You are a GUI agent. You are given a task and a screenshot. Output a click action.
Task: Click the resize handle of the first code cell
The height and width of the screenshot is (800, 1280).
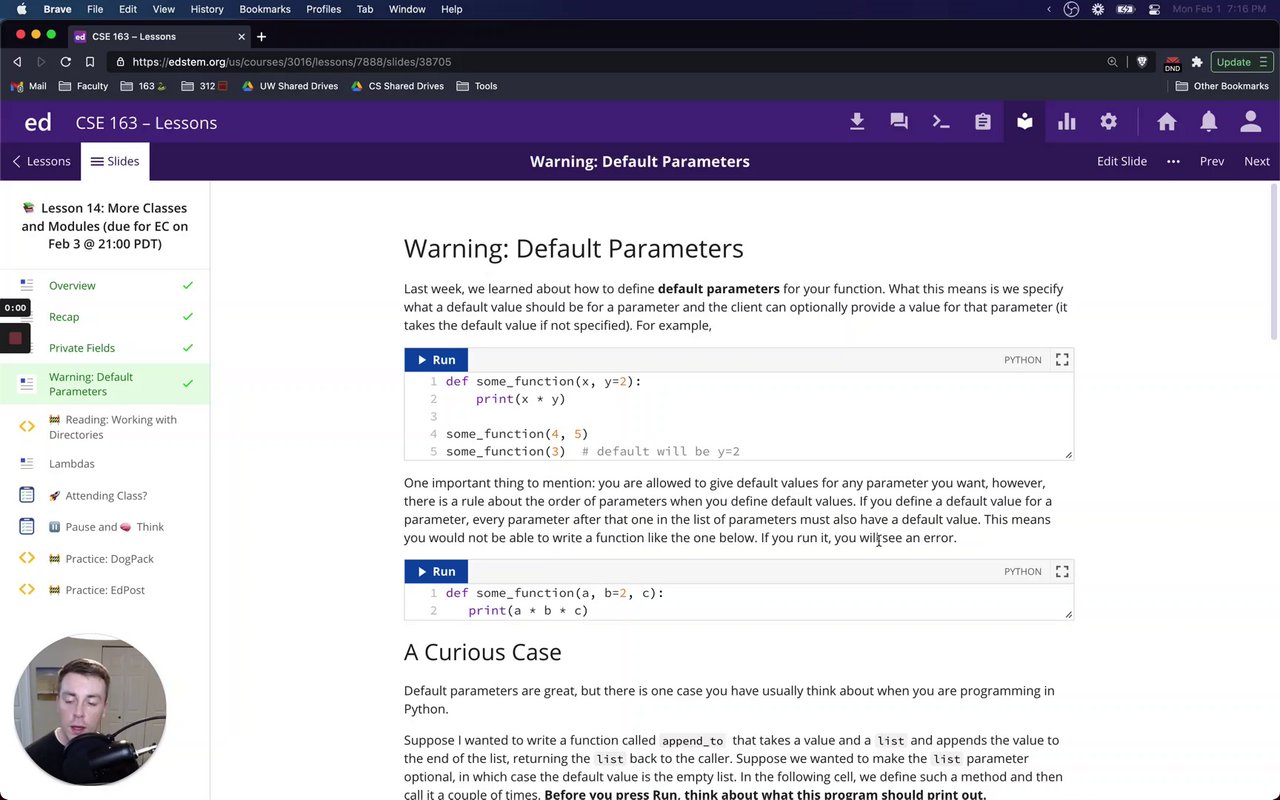pos(1068,455)
